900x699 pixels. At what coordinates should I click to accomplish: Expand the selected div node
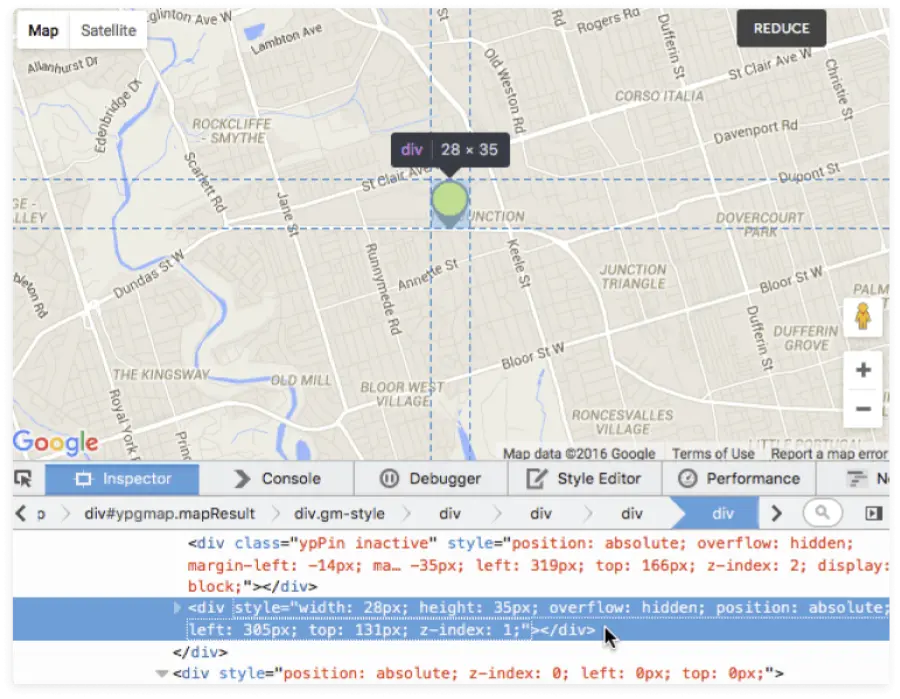click(177, 607)
